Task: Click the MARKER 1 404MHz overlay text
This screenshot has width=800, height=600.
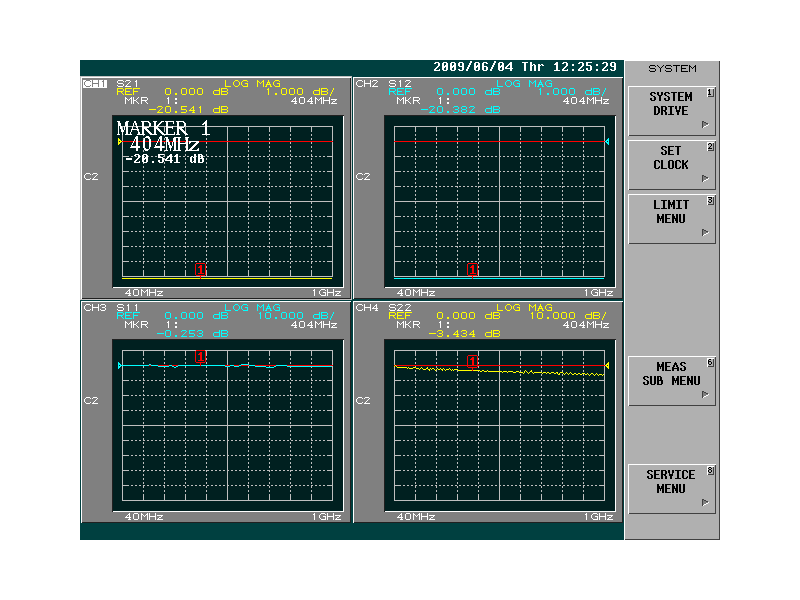Action: click(163, 136)
